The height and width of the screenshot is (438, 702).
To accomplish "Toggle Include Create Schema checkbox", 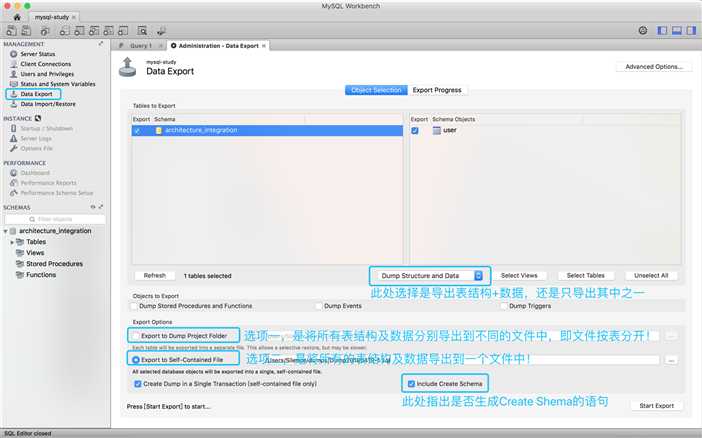I will [x=411, y=384].
